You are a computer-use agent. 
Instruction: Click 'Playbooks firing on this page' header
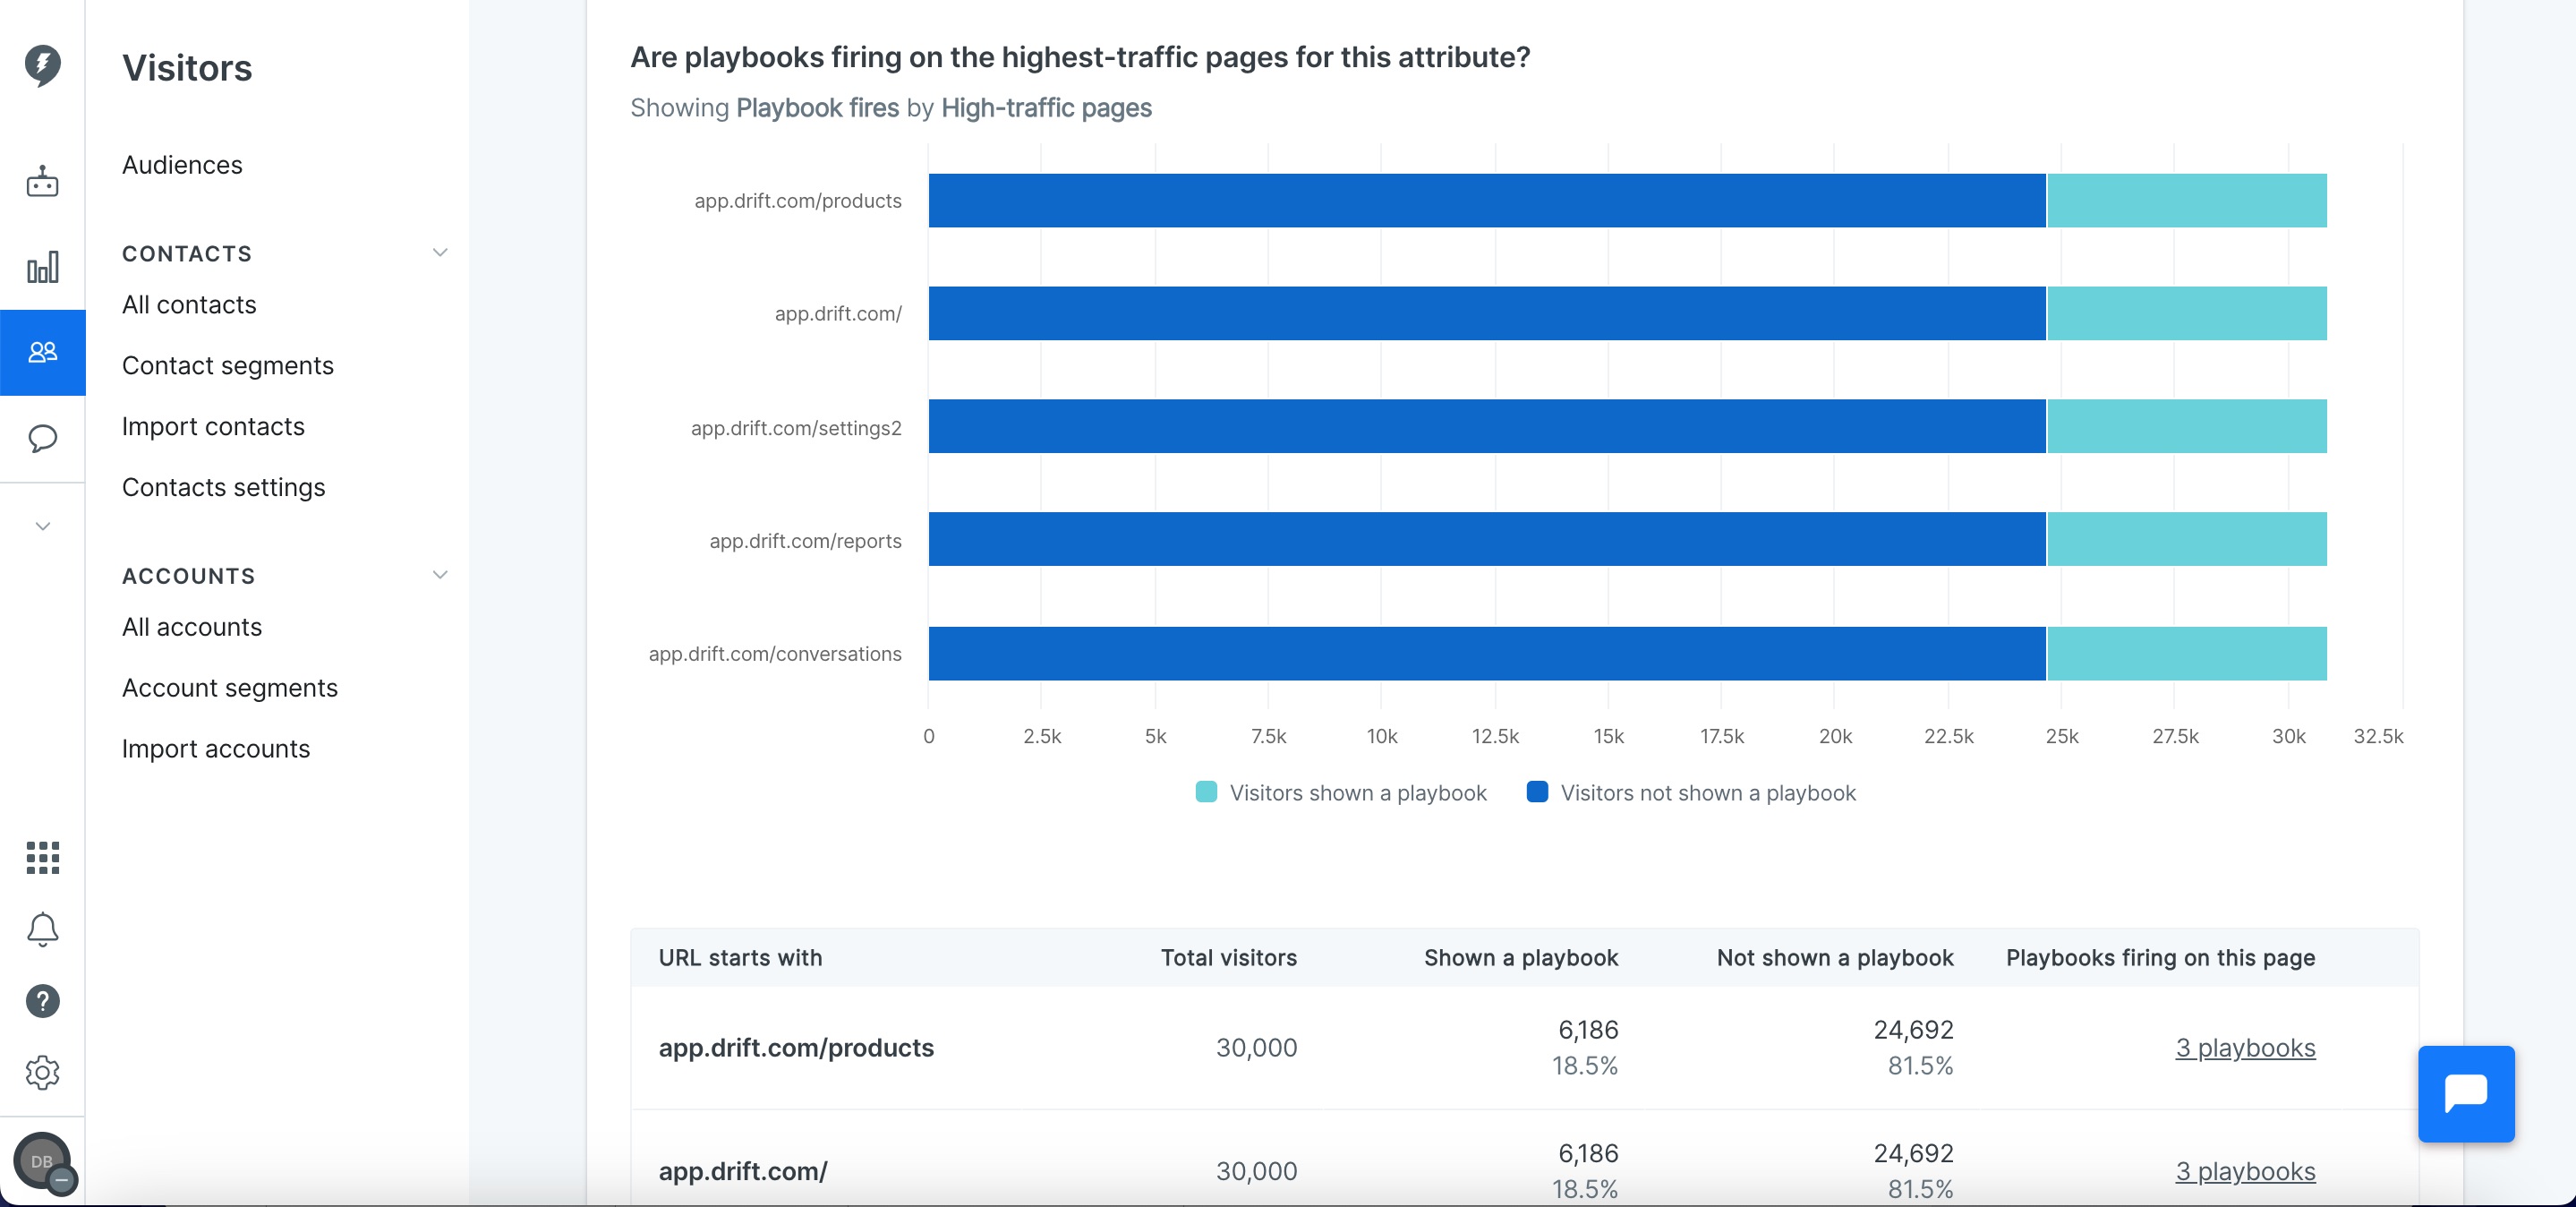pyautogui.click(x=2160, y=957)
